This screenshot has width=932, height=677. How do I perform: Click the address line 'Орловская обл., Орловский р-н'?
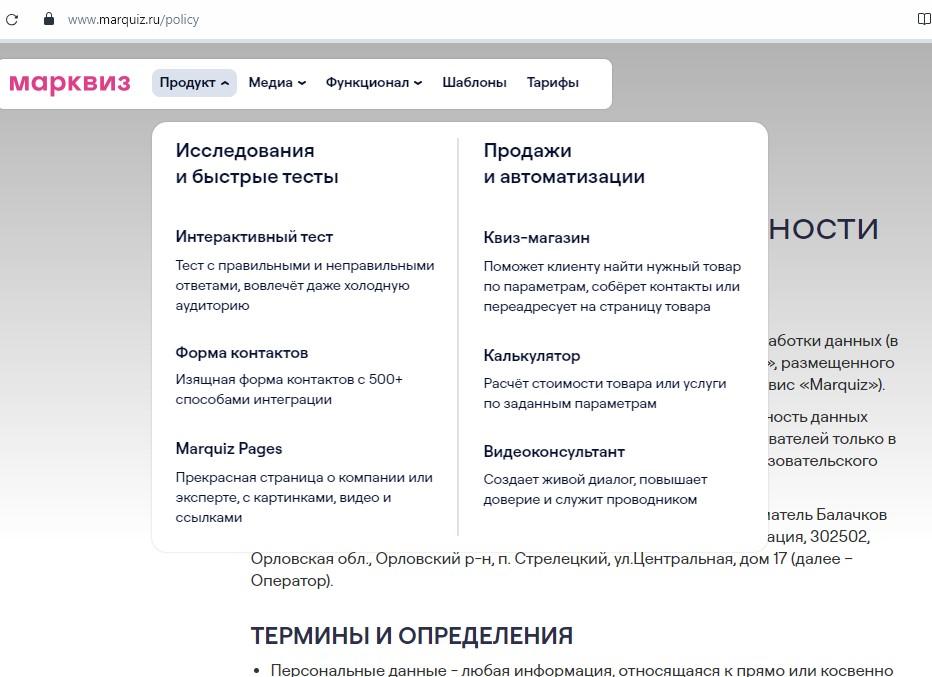[x=552, y=559]
